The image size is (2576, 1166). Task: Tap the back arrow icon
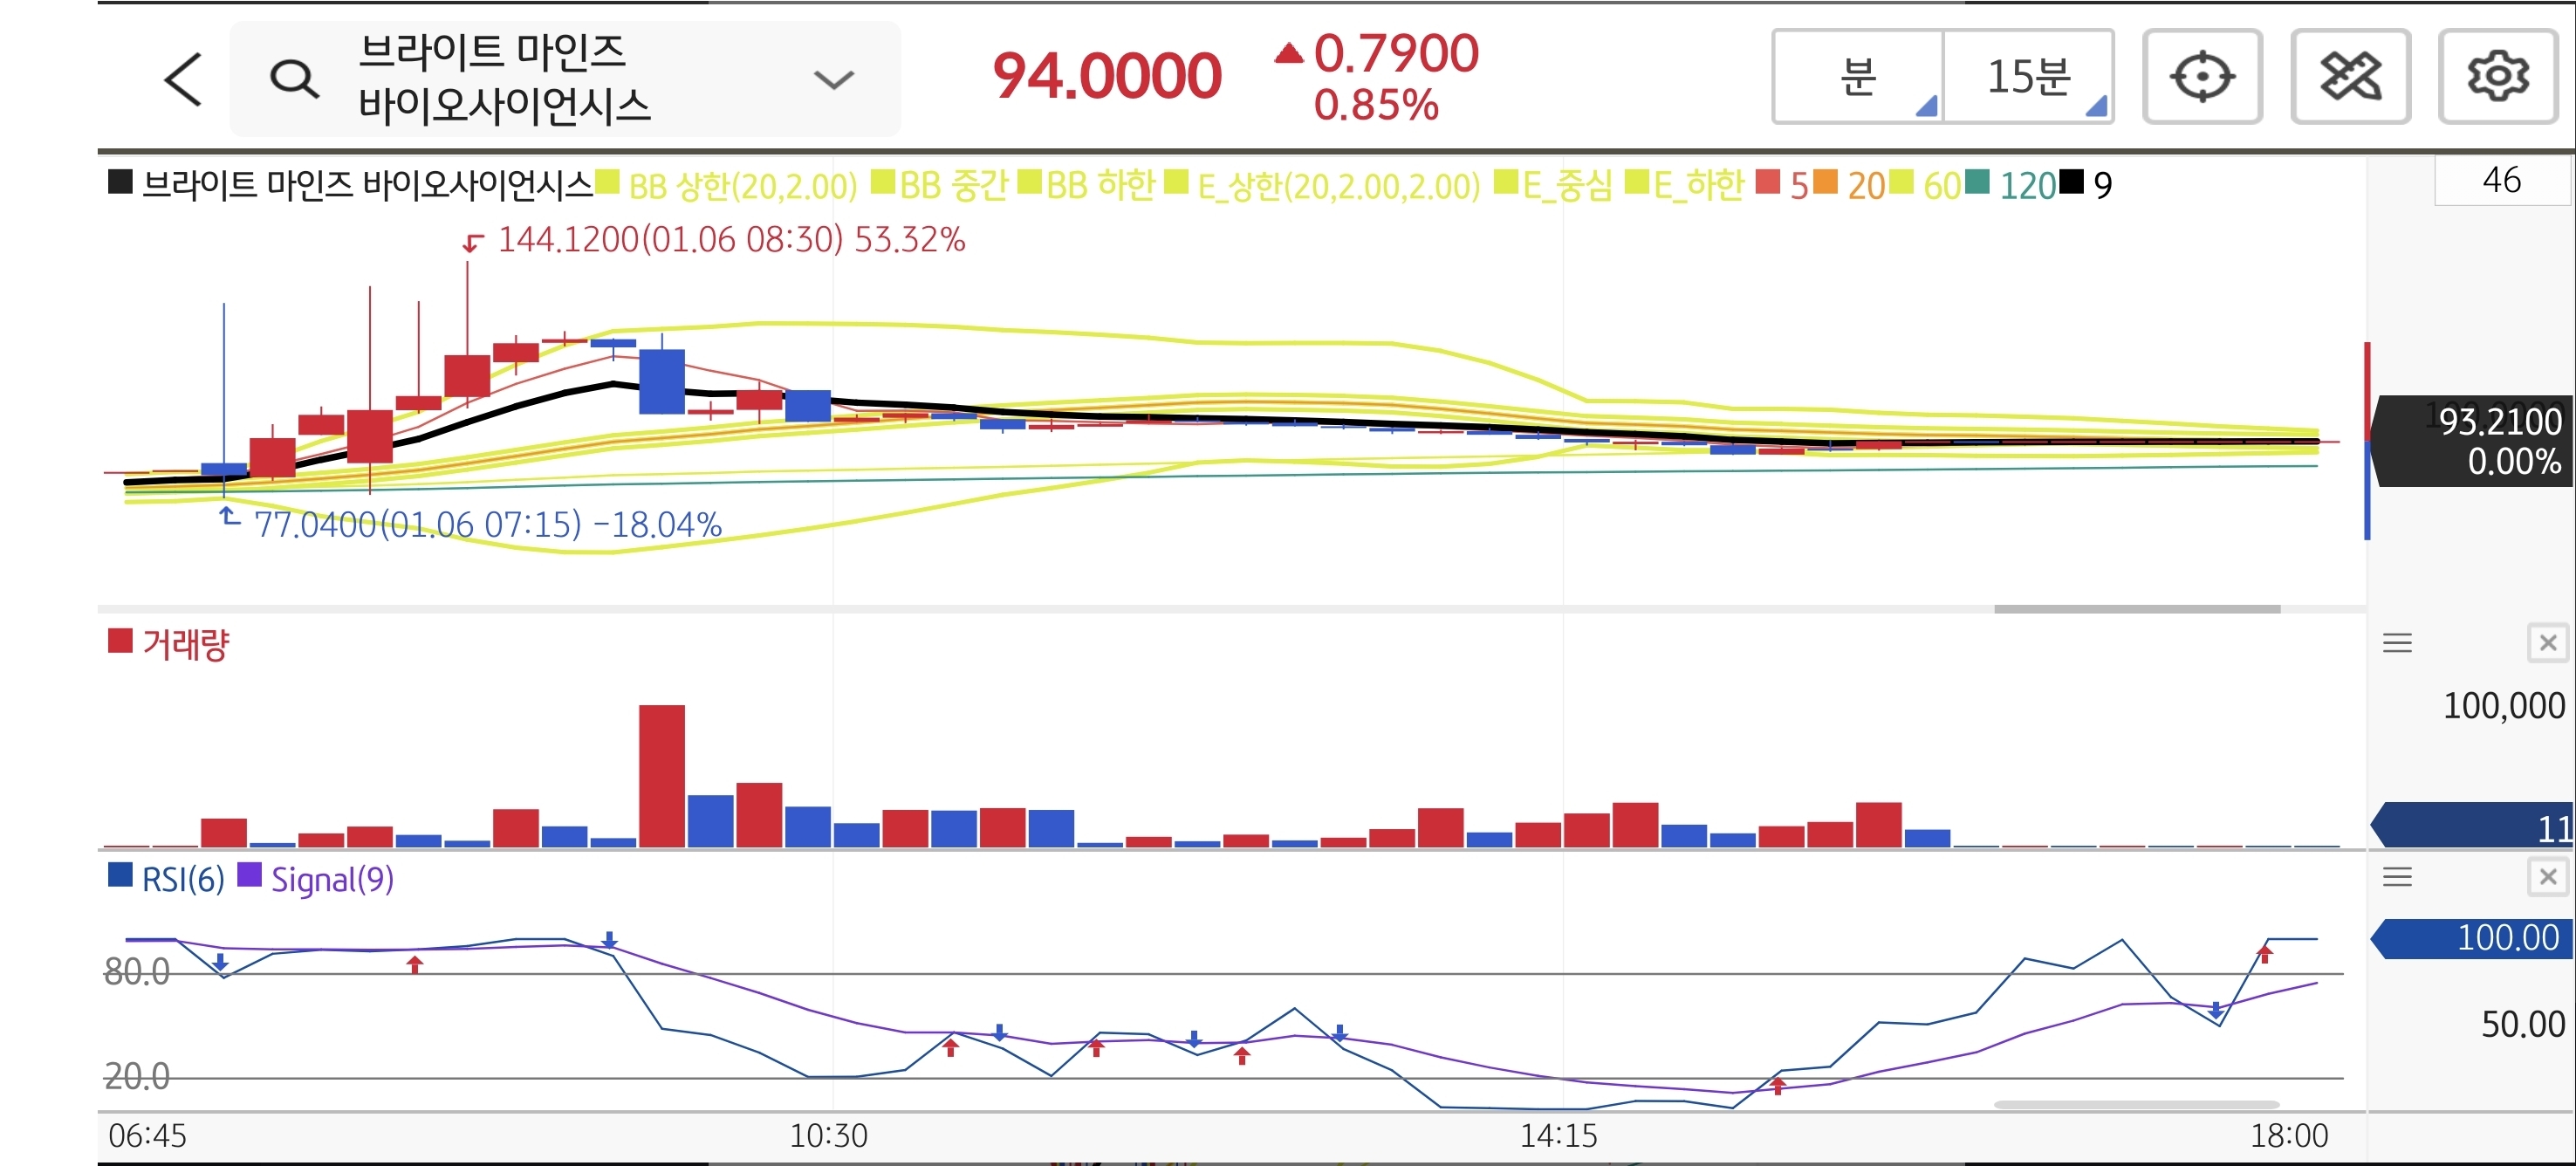(x=183, y=79)
